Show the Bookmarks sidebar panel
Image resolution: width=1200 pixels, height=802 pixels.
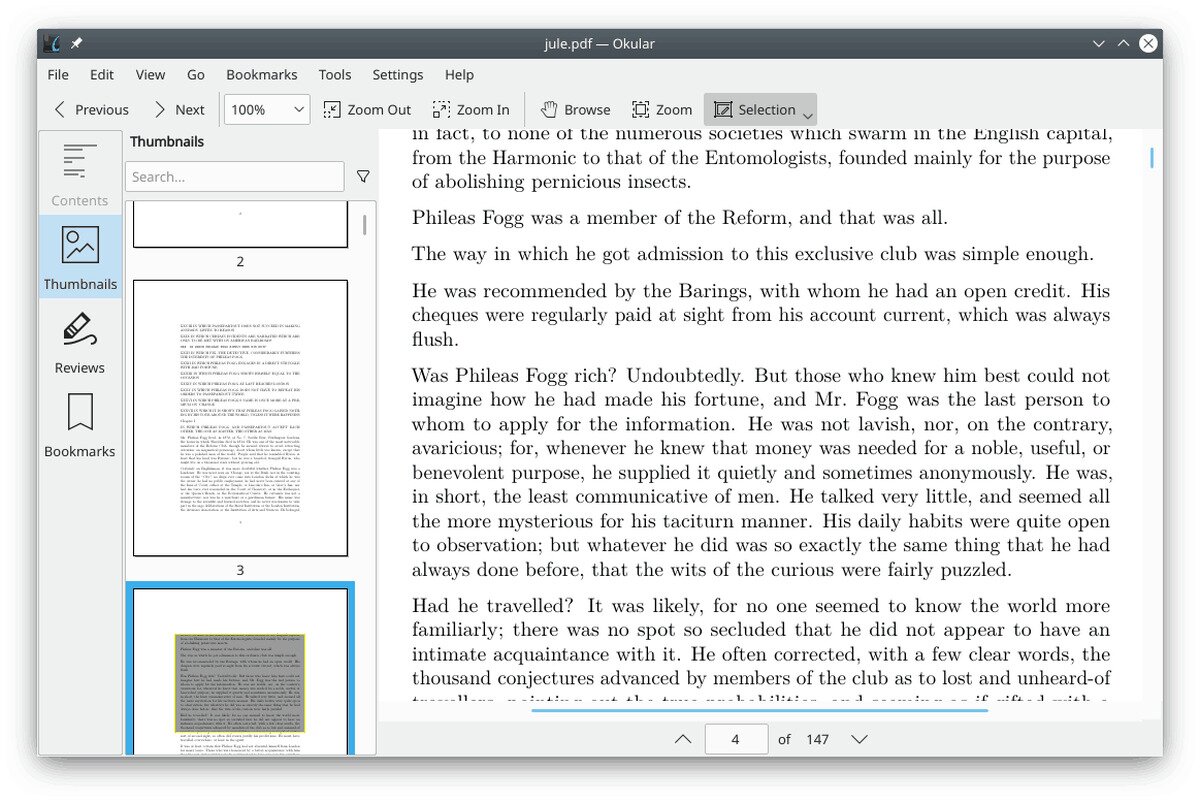point(80,426)
